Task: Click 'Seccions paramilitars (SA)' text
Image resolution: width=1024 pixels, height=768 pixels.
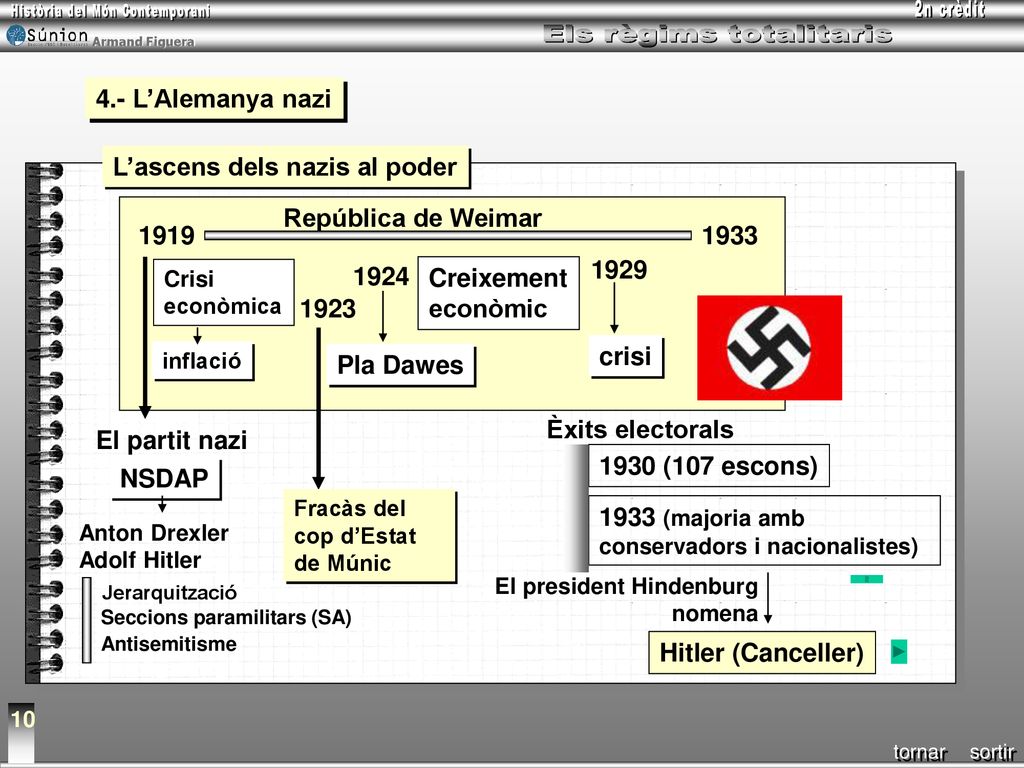Action: (x=226, y=617)
